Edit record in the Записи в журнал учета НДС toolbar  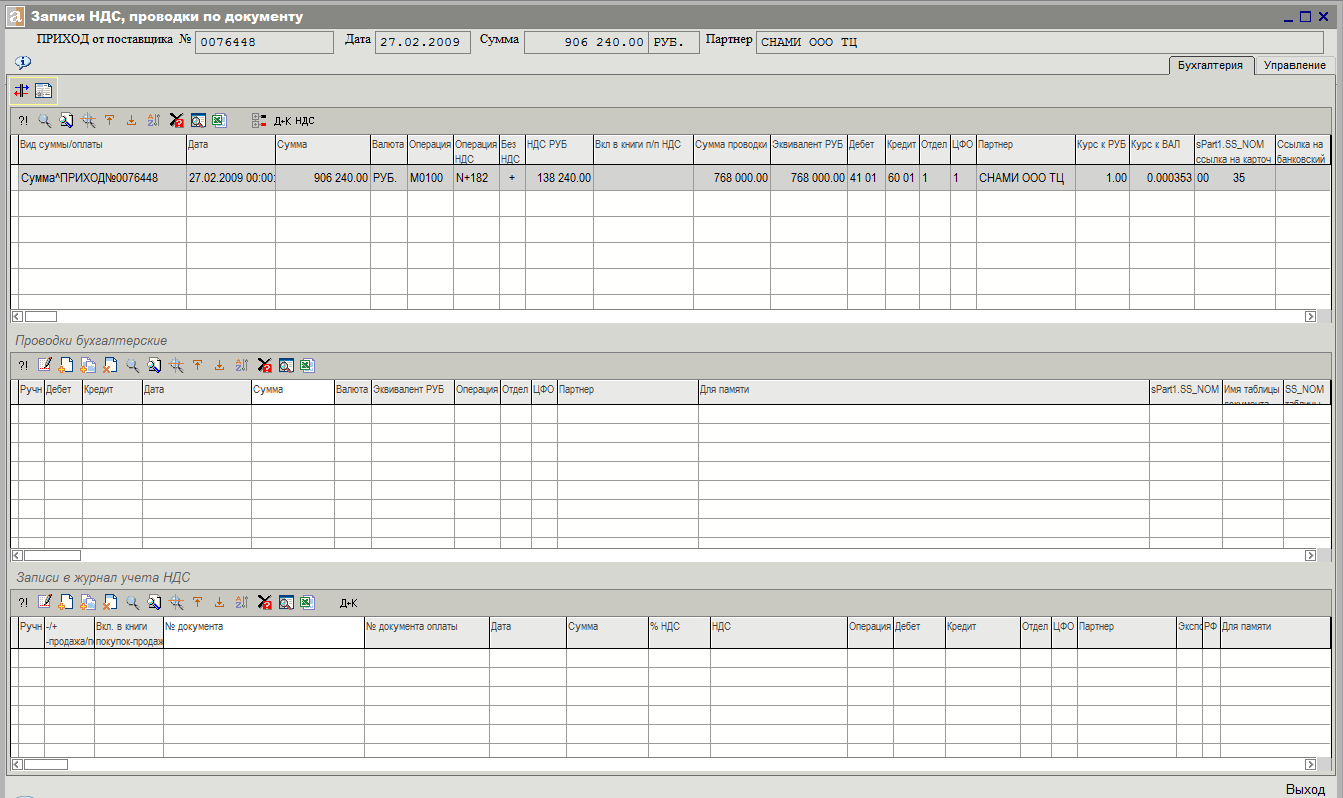[x=44, y=602]
